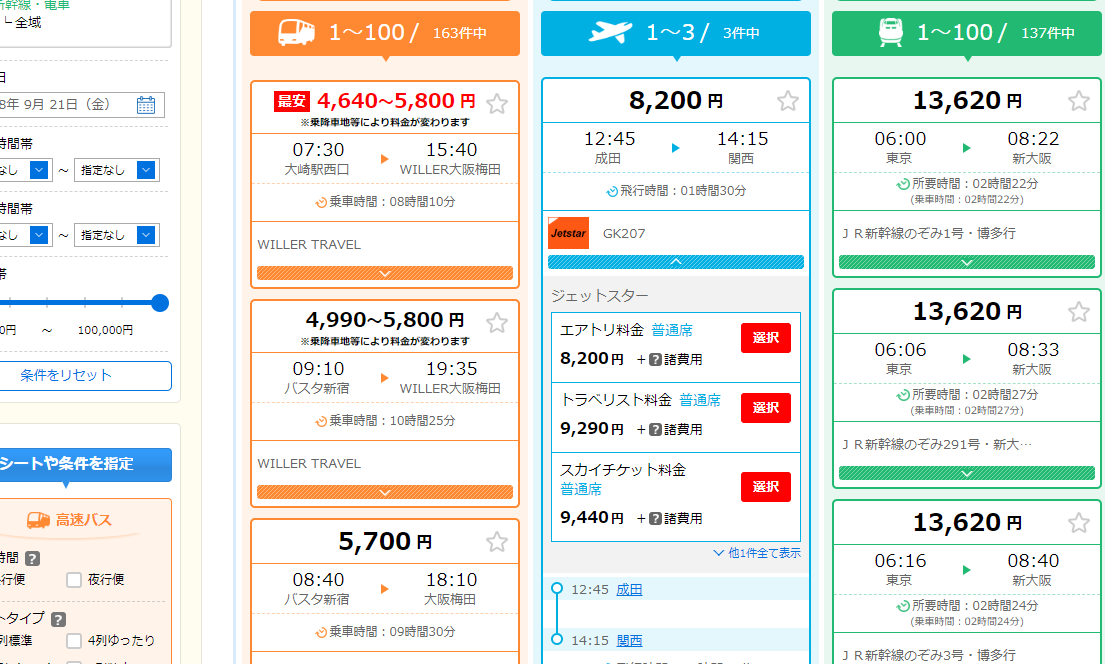
Task: Click the 高速バス bus icon in filter panel
Action: point(38,520)
